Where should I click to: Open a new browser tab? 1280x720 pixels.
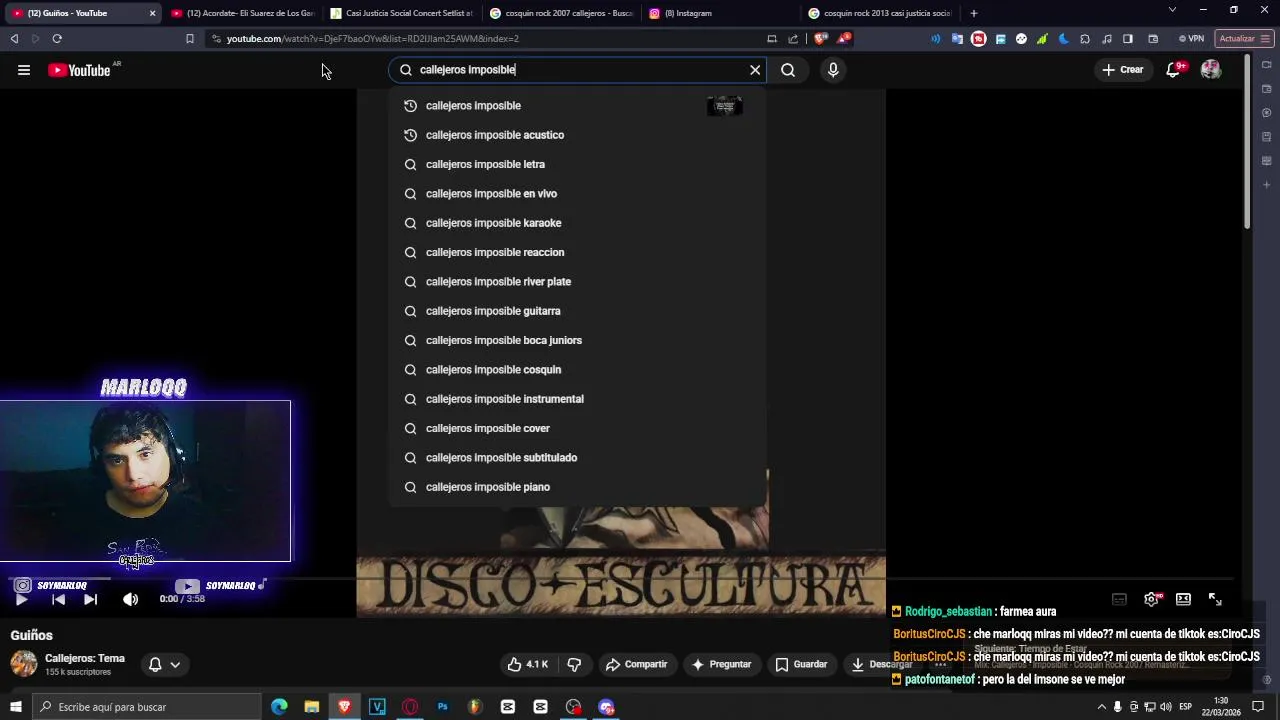tap(973, 13)
